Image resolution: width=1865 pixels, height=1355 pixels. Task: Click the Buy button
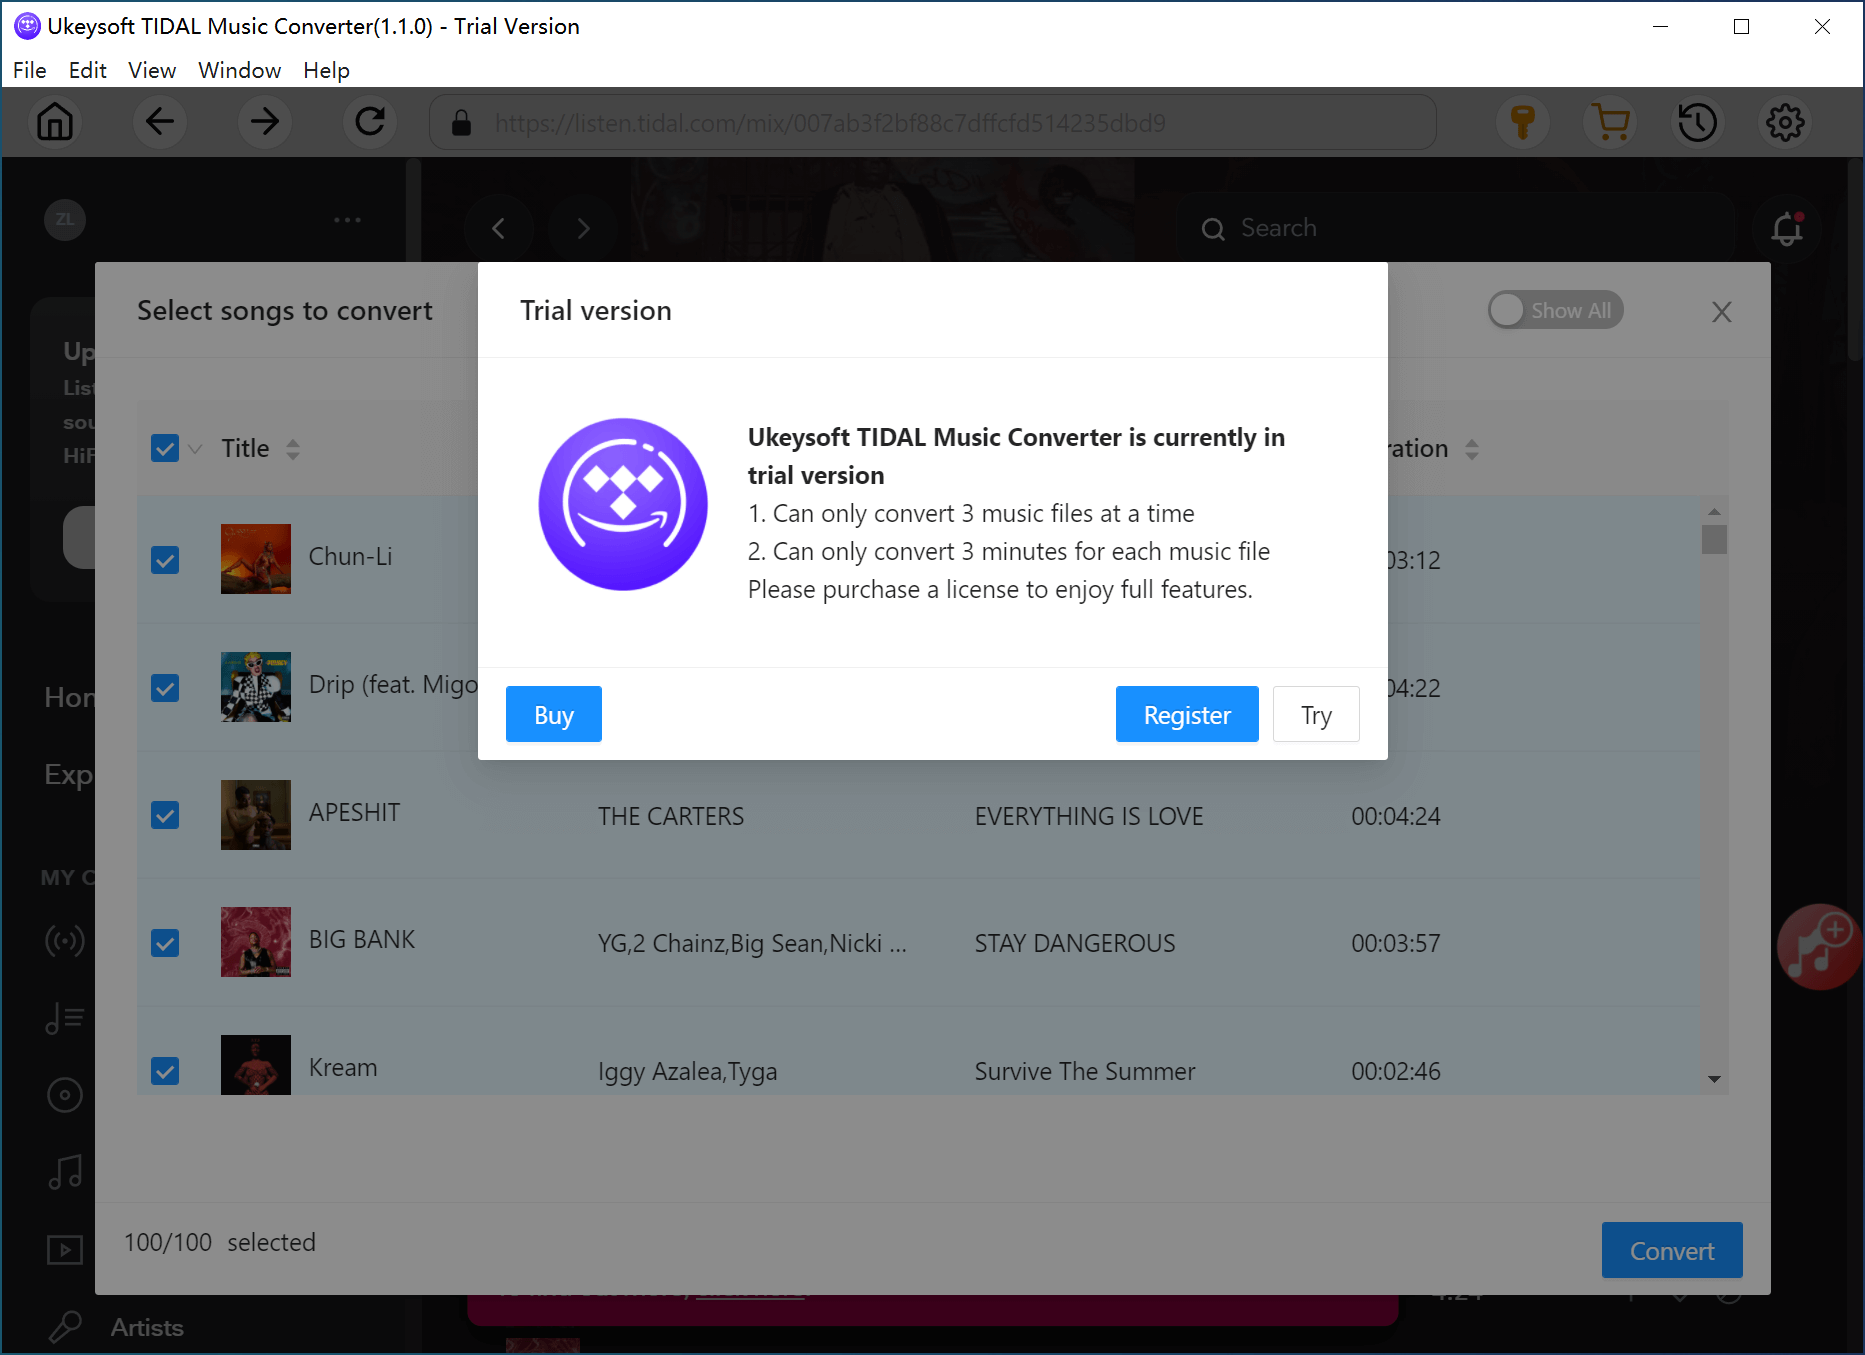(x=554, y=714)
